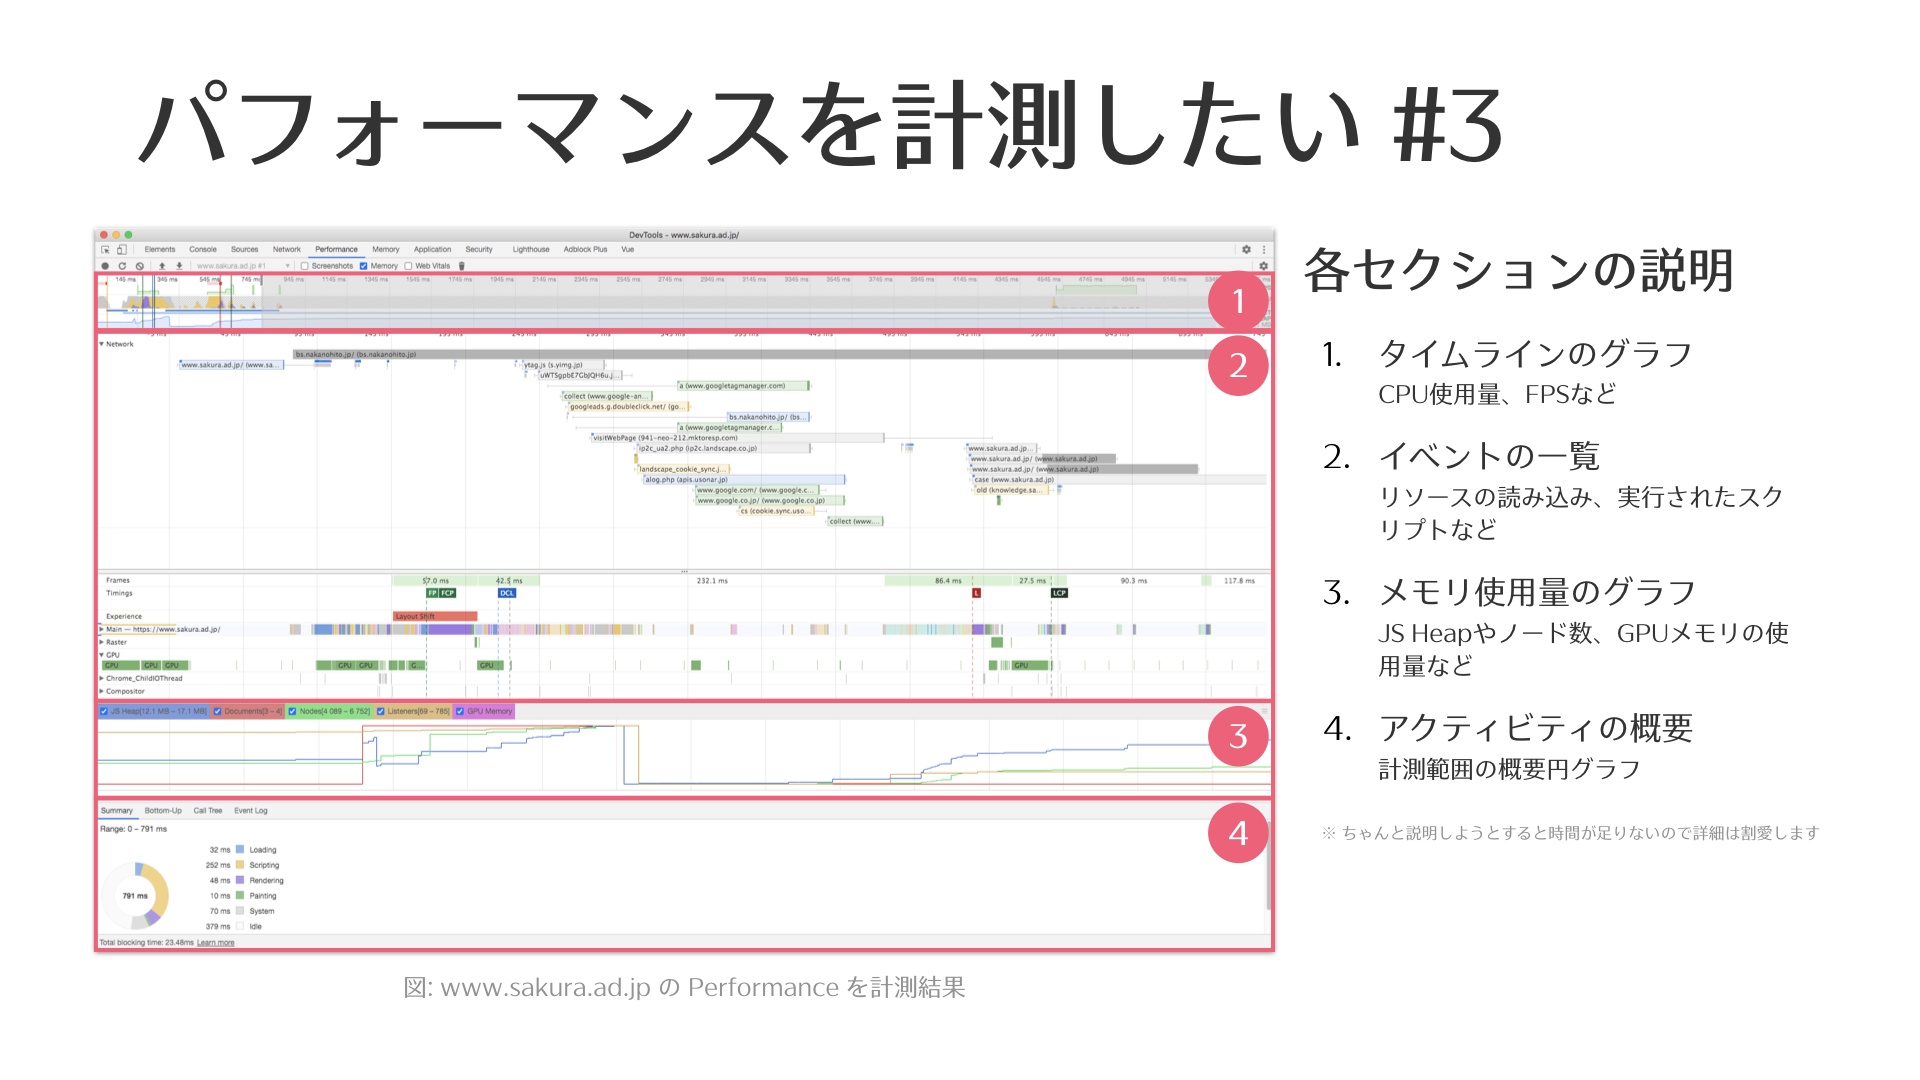The width and height of the screenshot is (1920, 1080).
Task: Click the FCP timing marker
Action: 448,593
